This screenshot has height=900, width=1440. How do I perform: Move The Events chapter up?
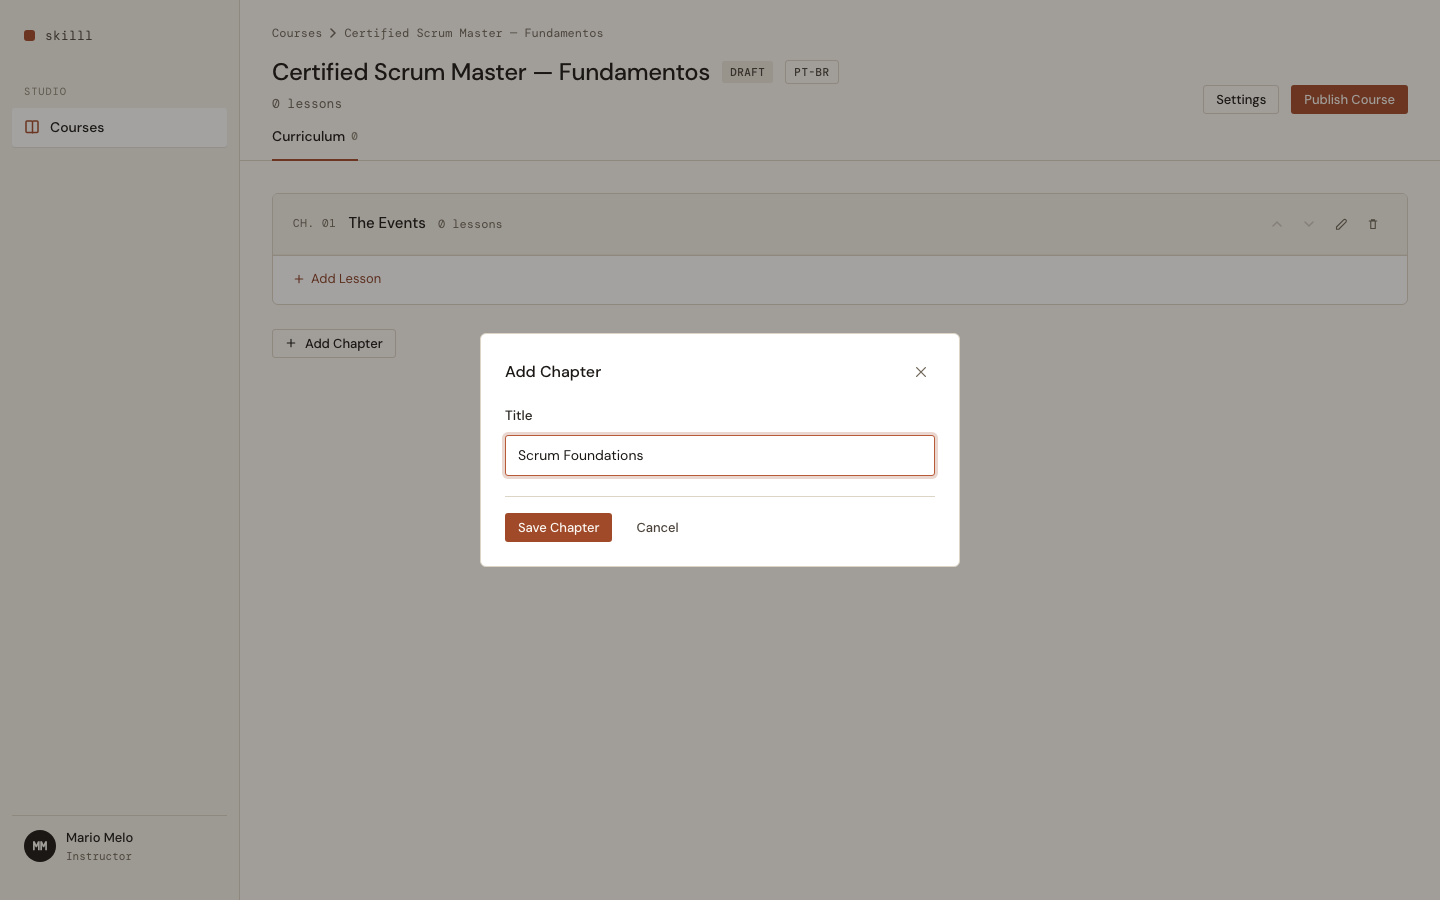point(1277,224)
